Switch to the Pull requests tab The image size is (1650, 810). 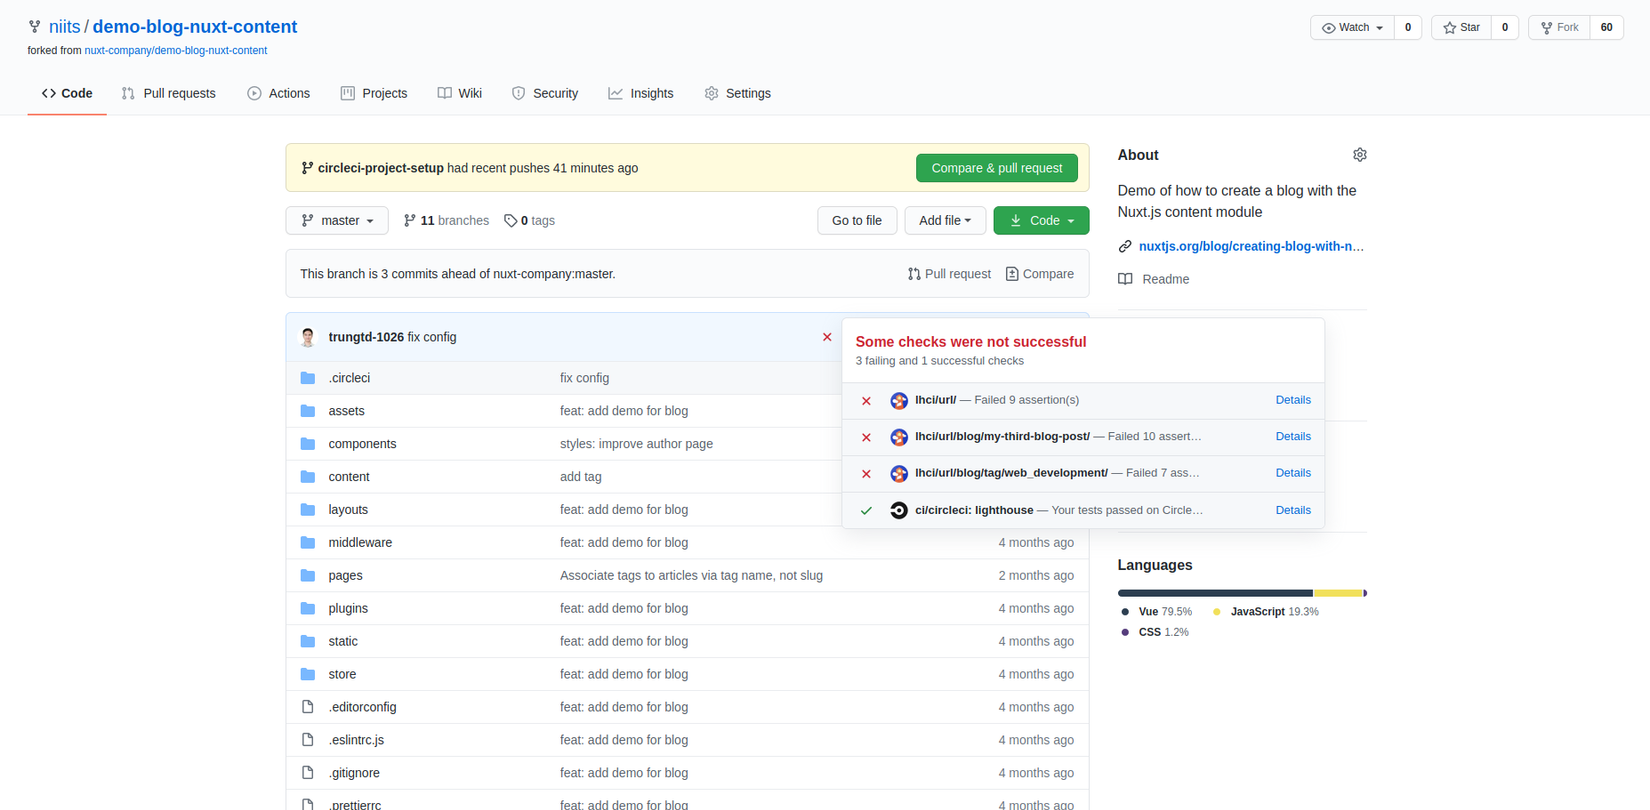pyautogui.click(x=169, y=93)
